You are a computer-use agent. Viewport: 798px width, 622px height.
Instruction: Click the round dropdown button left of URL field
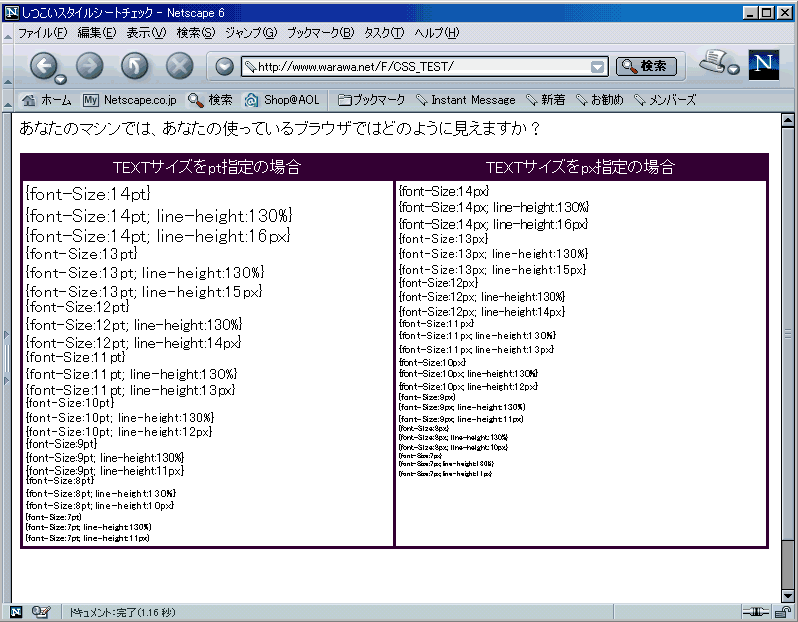pyautogui.click(x=224, y=66)
